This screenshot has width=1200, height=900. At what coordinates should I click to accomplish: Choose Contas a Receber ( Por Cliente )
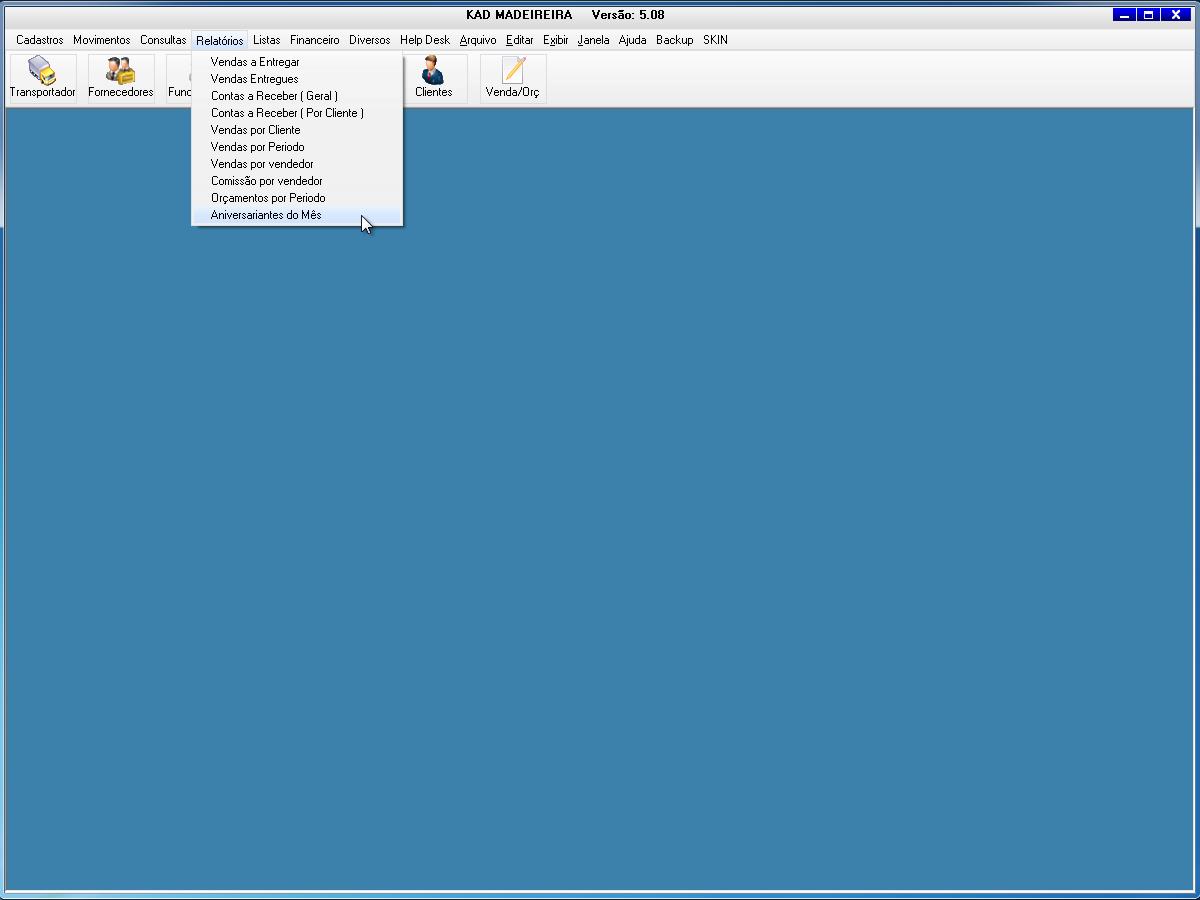click(x=297, y=113)
